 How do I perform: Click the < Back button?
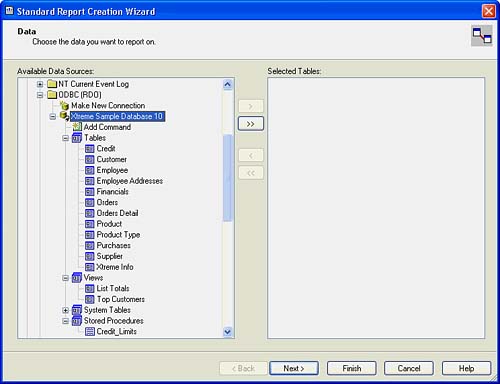[243, 368]
